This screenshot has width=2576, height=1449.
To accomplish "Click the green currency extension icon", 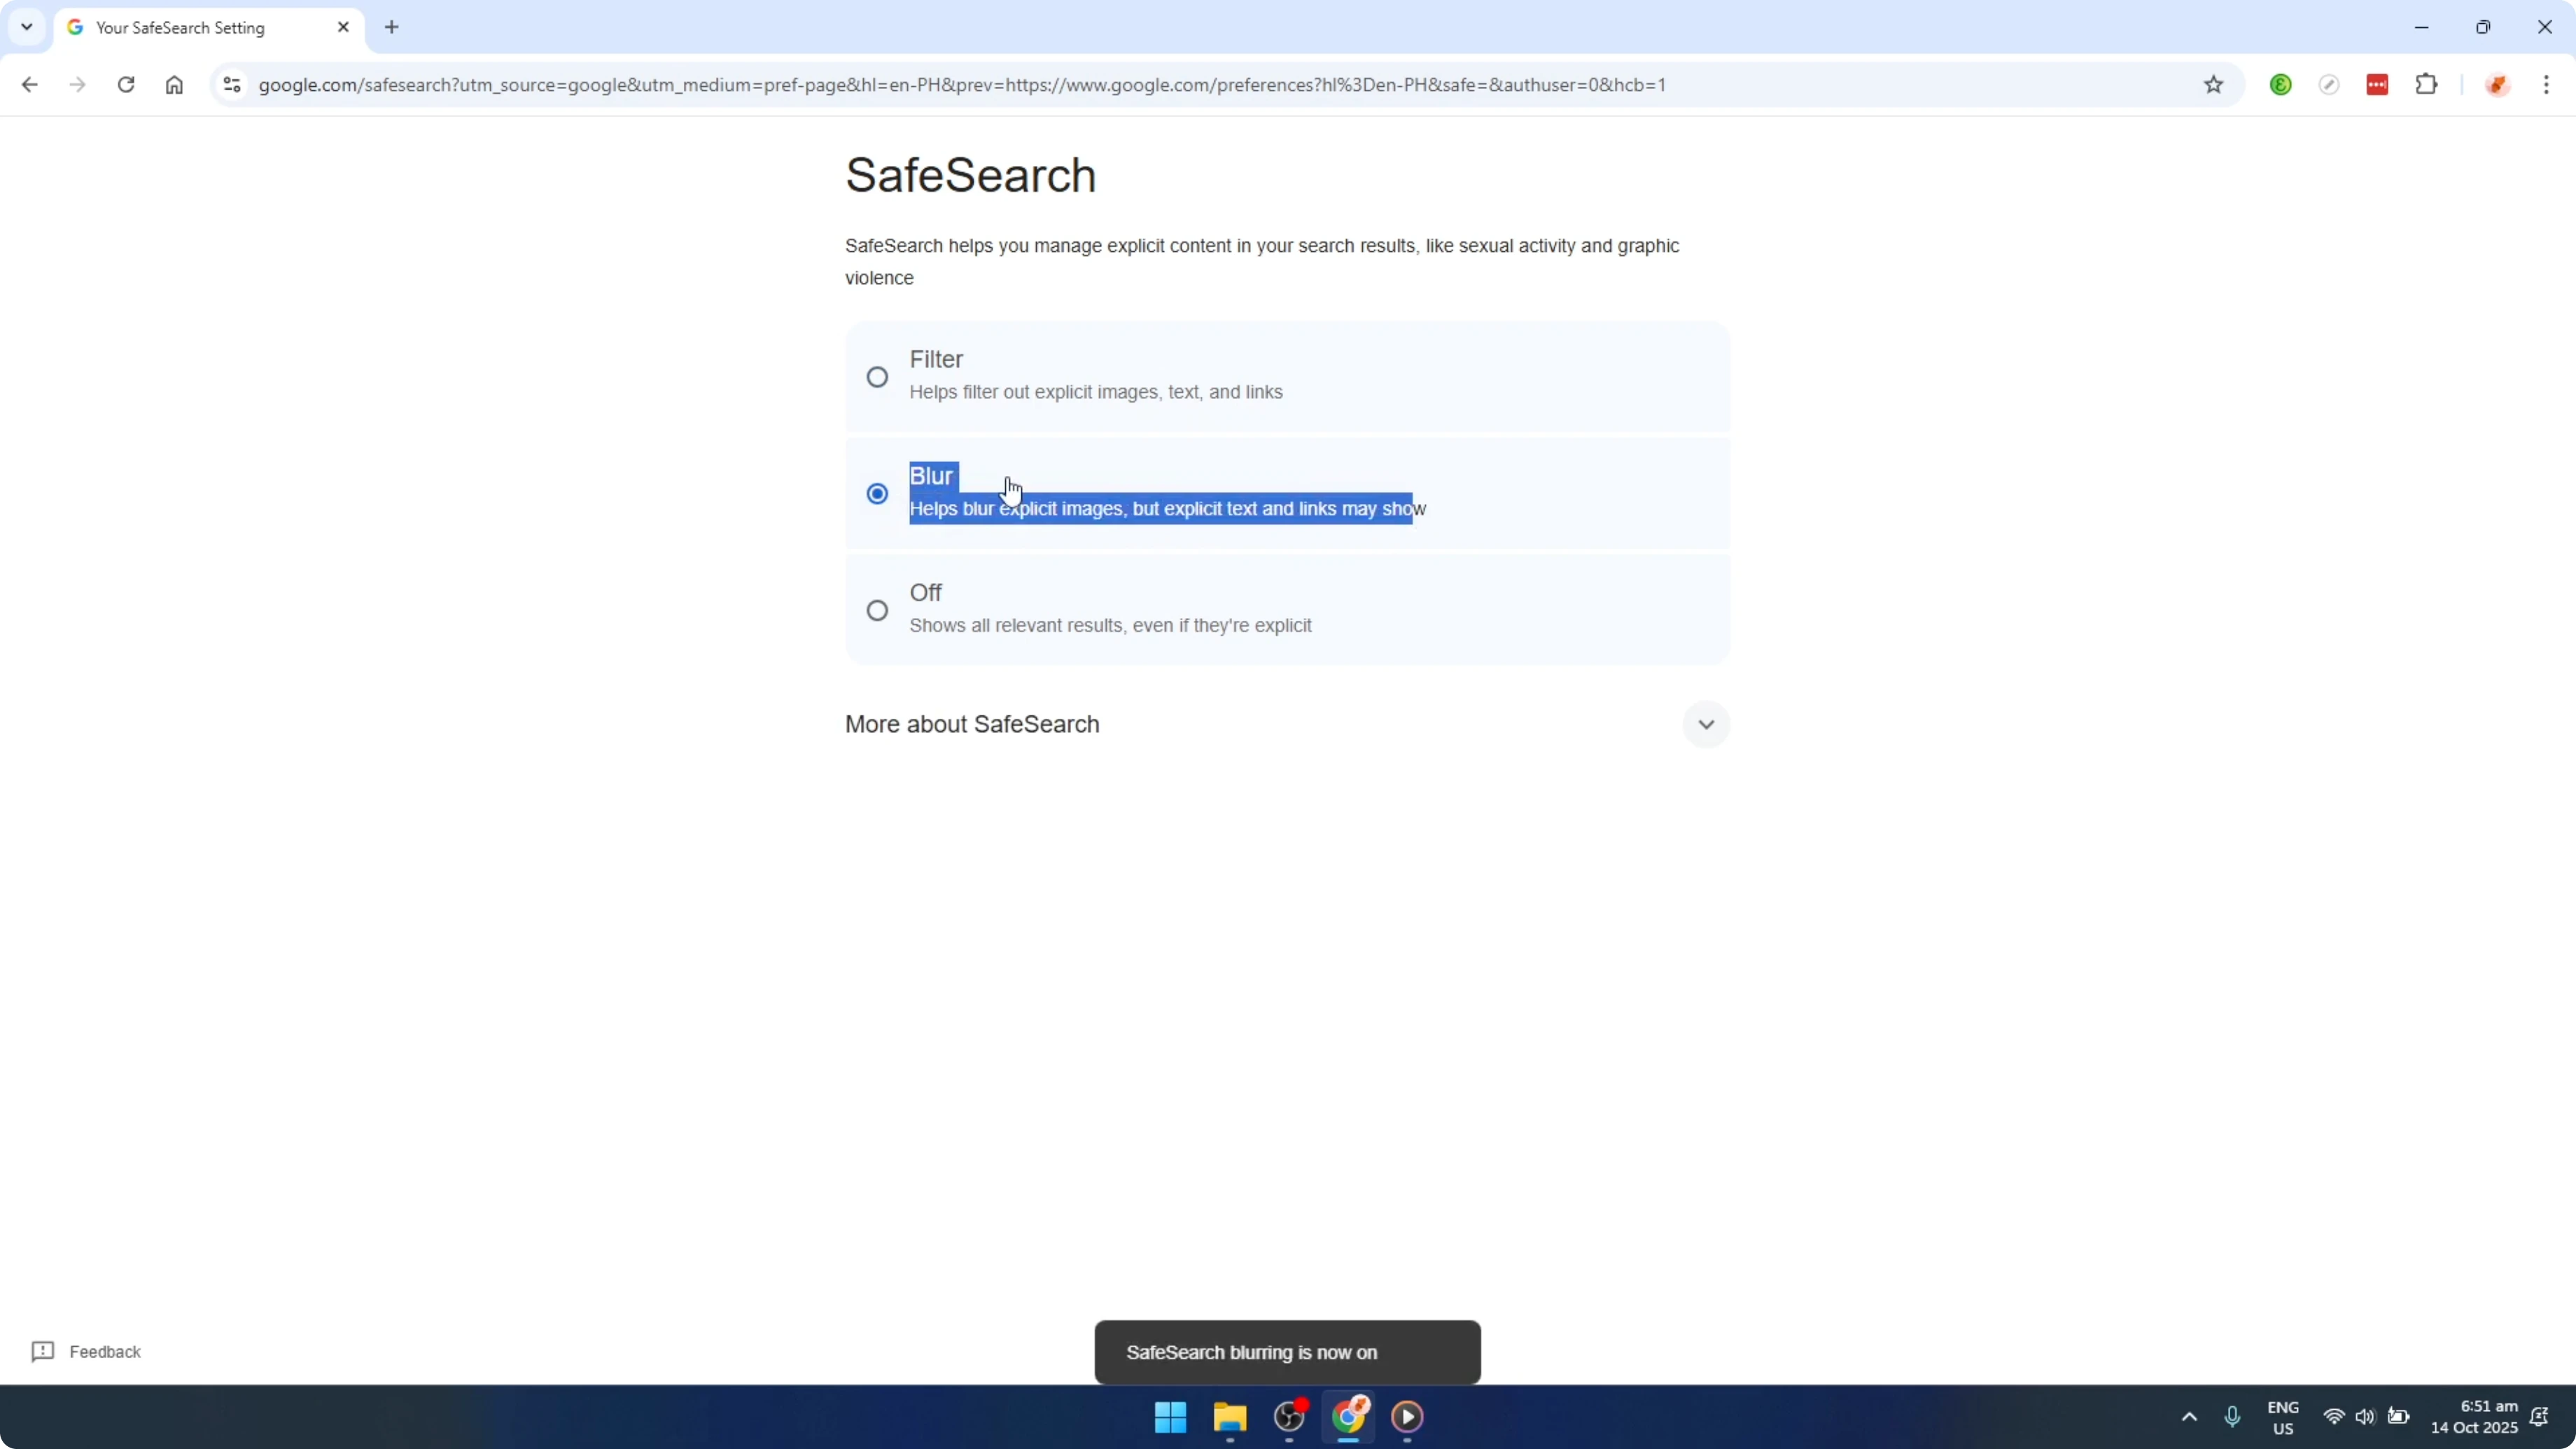I will coord(2281,84).
